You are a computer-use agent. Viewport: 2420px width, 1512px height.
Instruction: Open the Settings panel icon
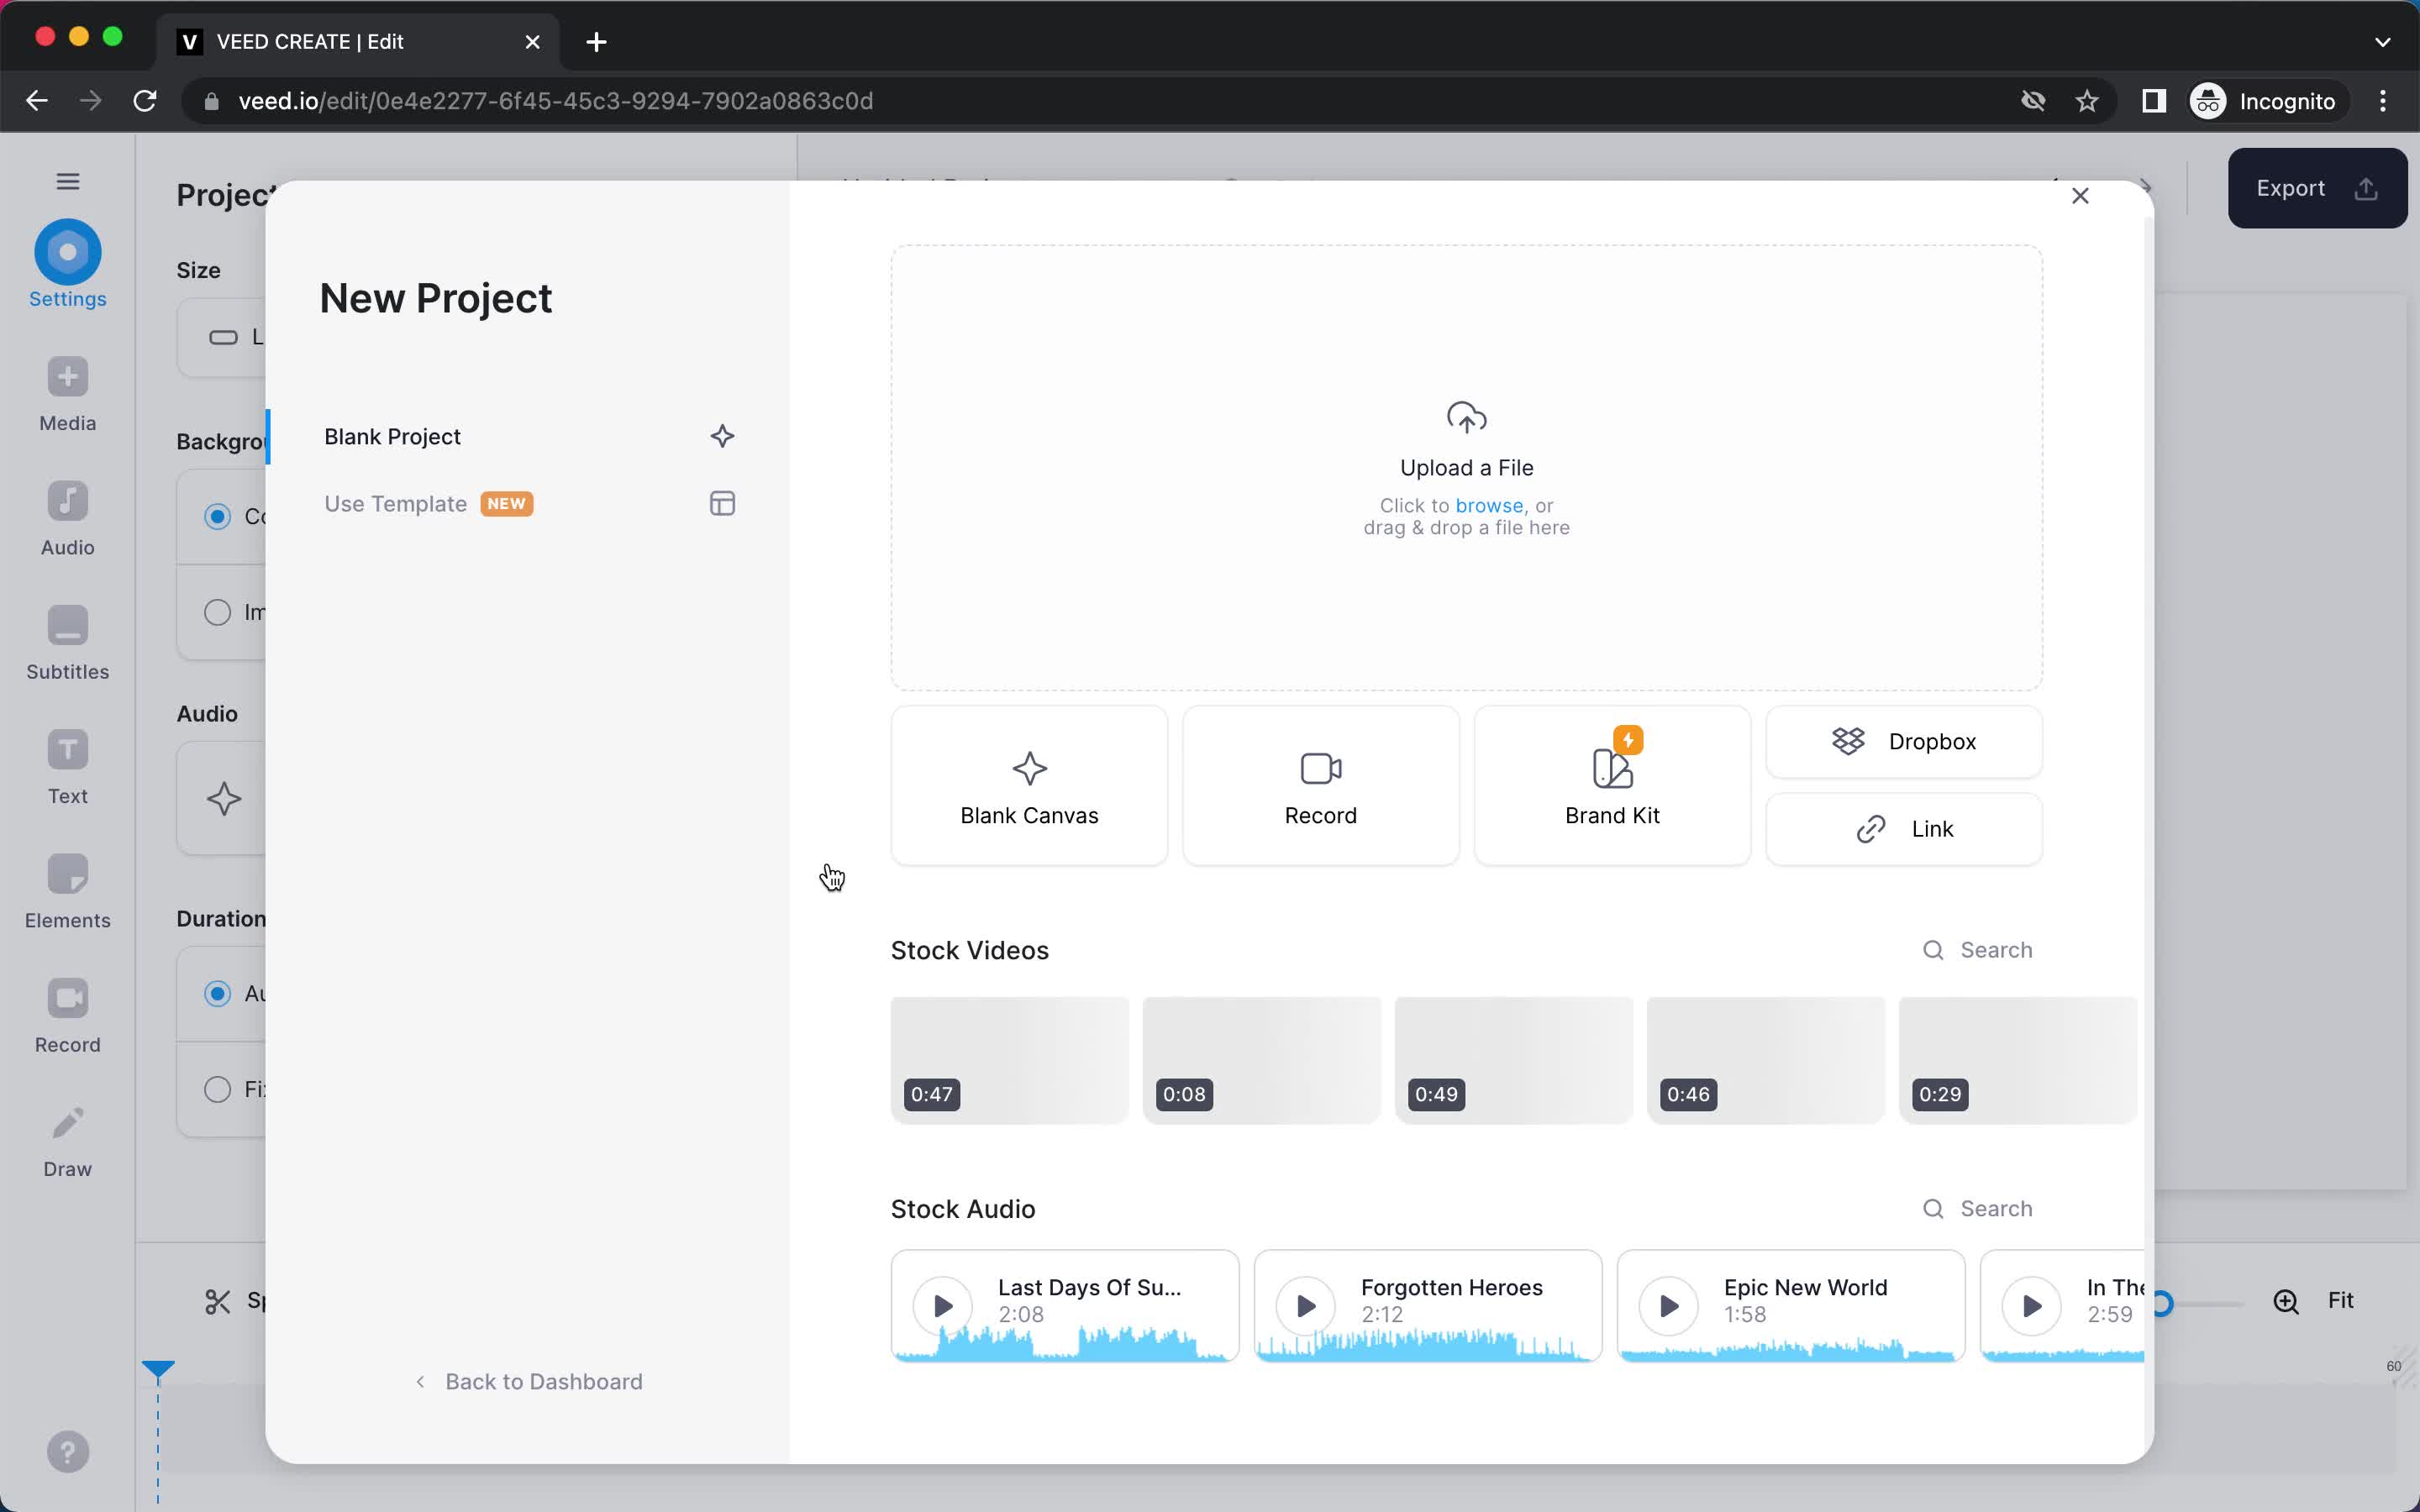pos(67,252)
